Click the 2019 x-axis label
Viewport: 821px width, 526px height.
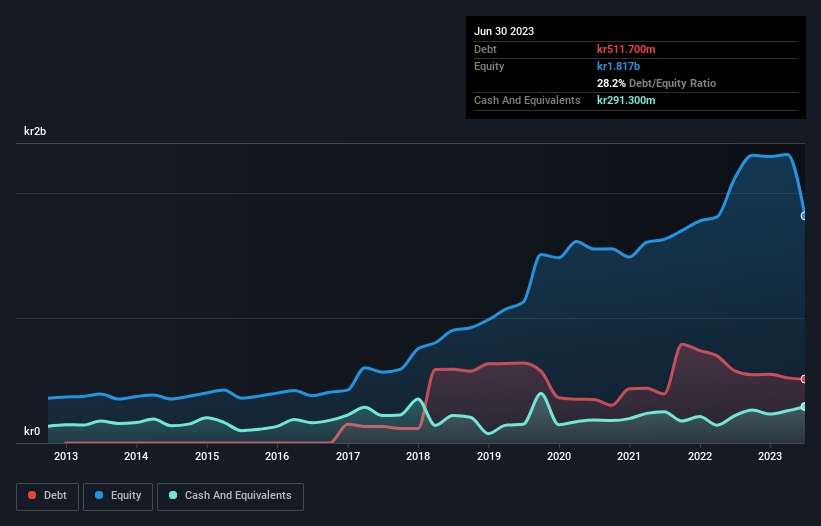click(489, 456)
